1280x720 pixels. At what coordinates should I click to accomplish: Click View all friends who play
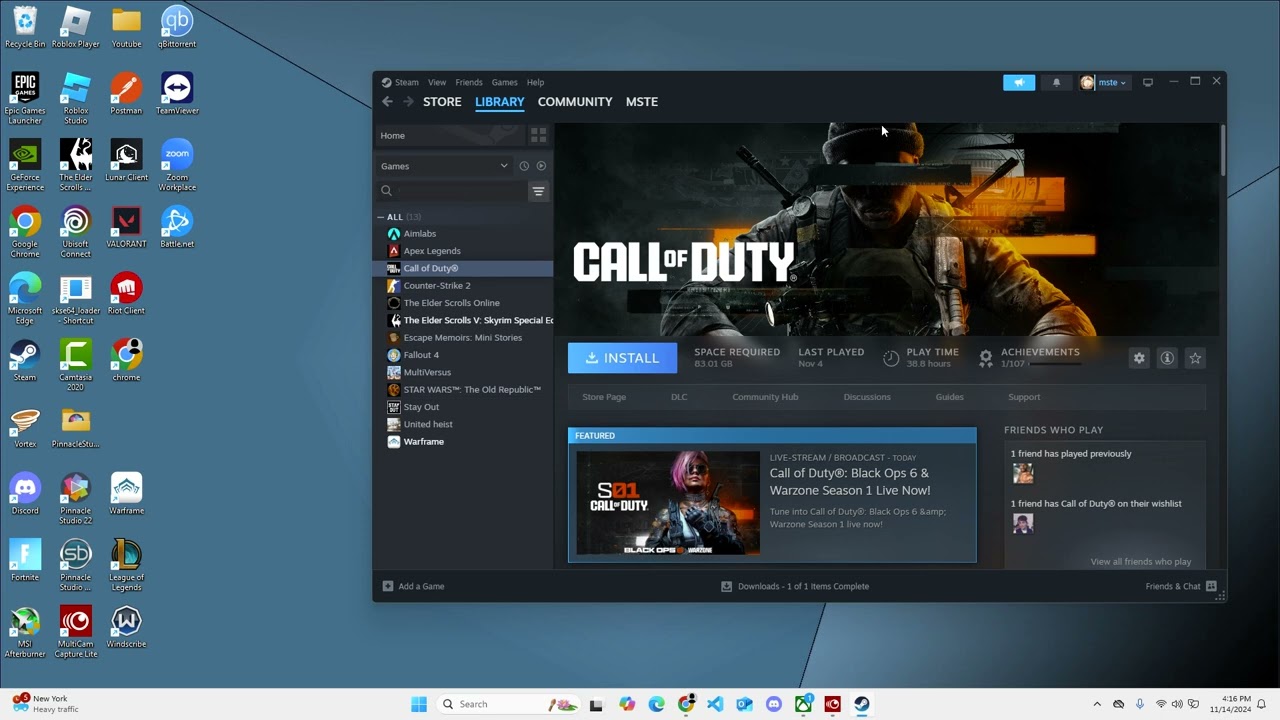[x=1141, y=562]
